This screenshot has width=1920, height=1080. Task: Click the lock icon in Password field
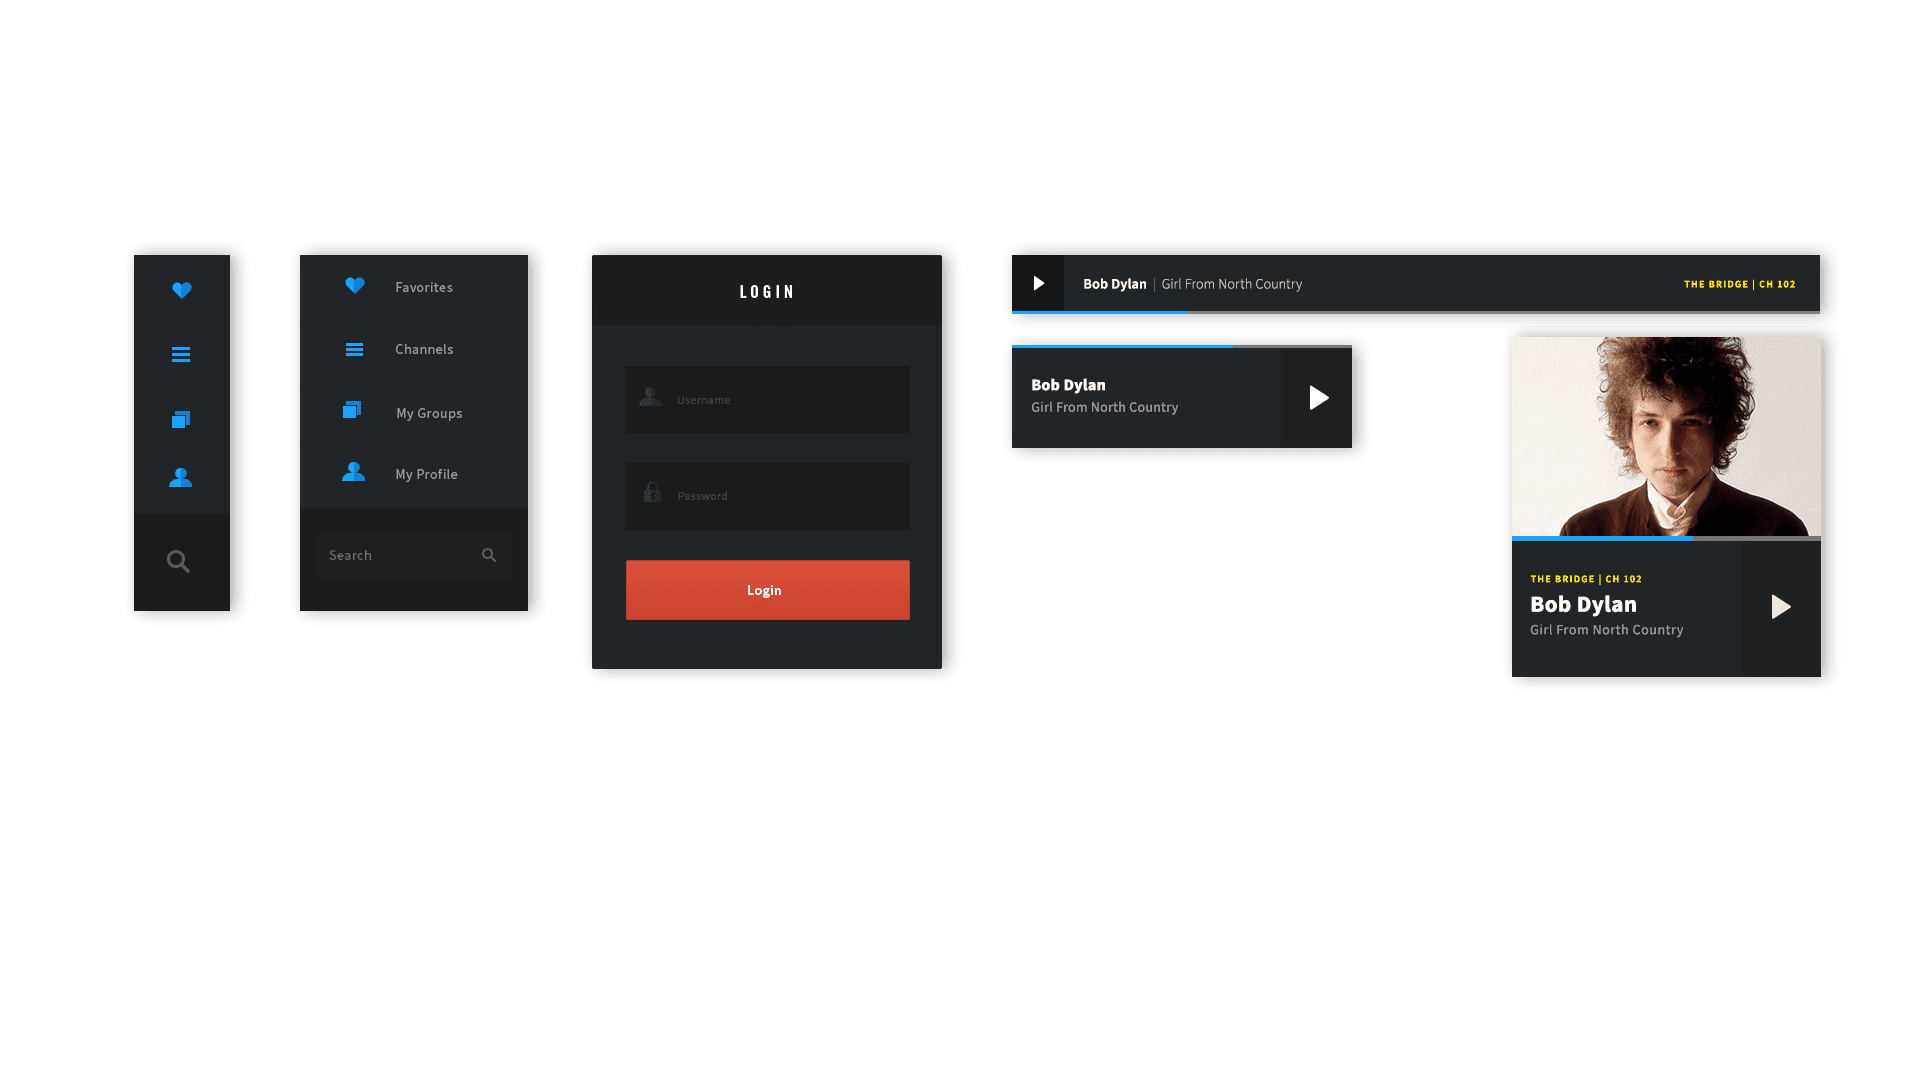(652, 493)
